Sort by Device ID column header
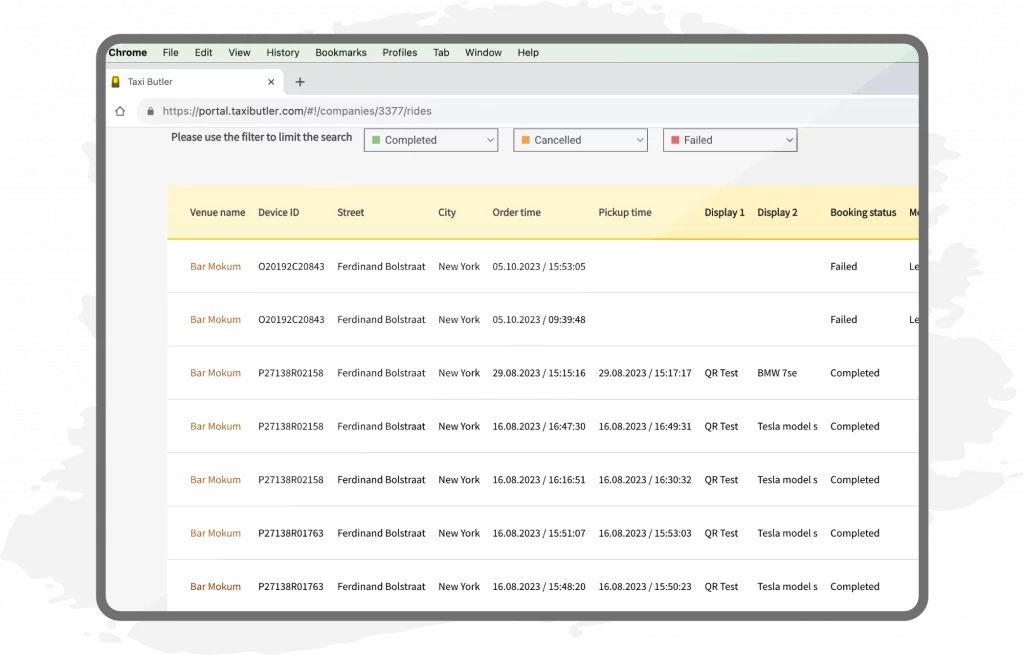 (x=279, y=212)
